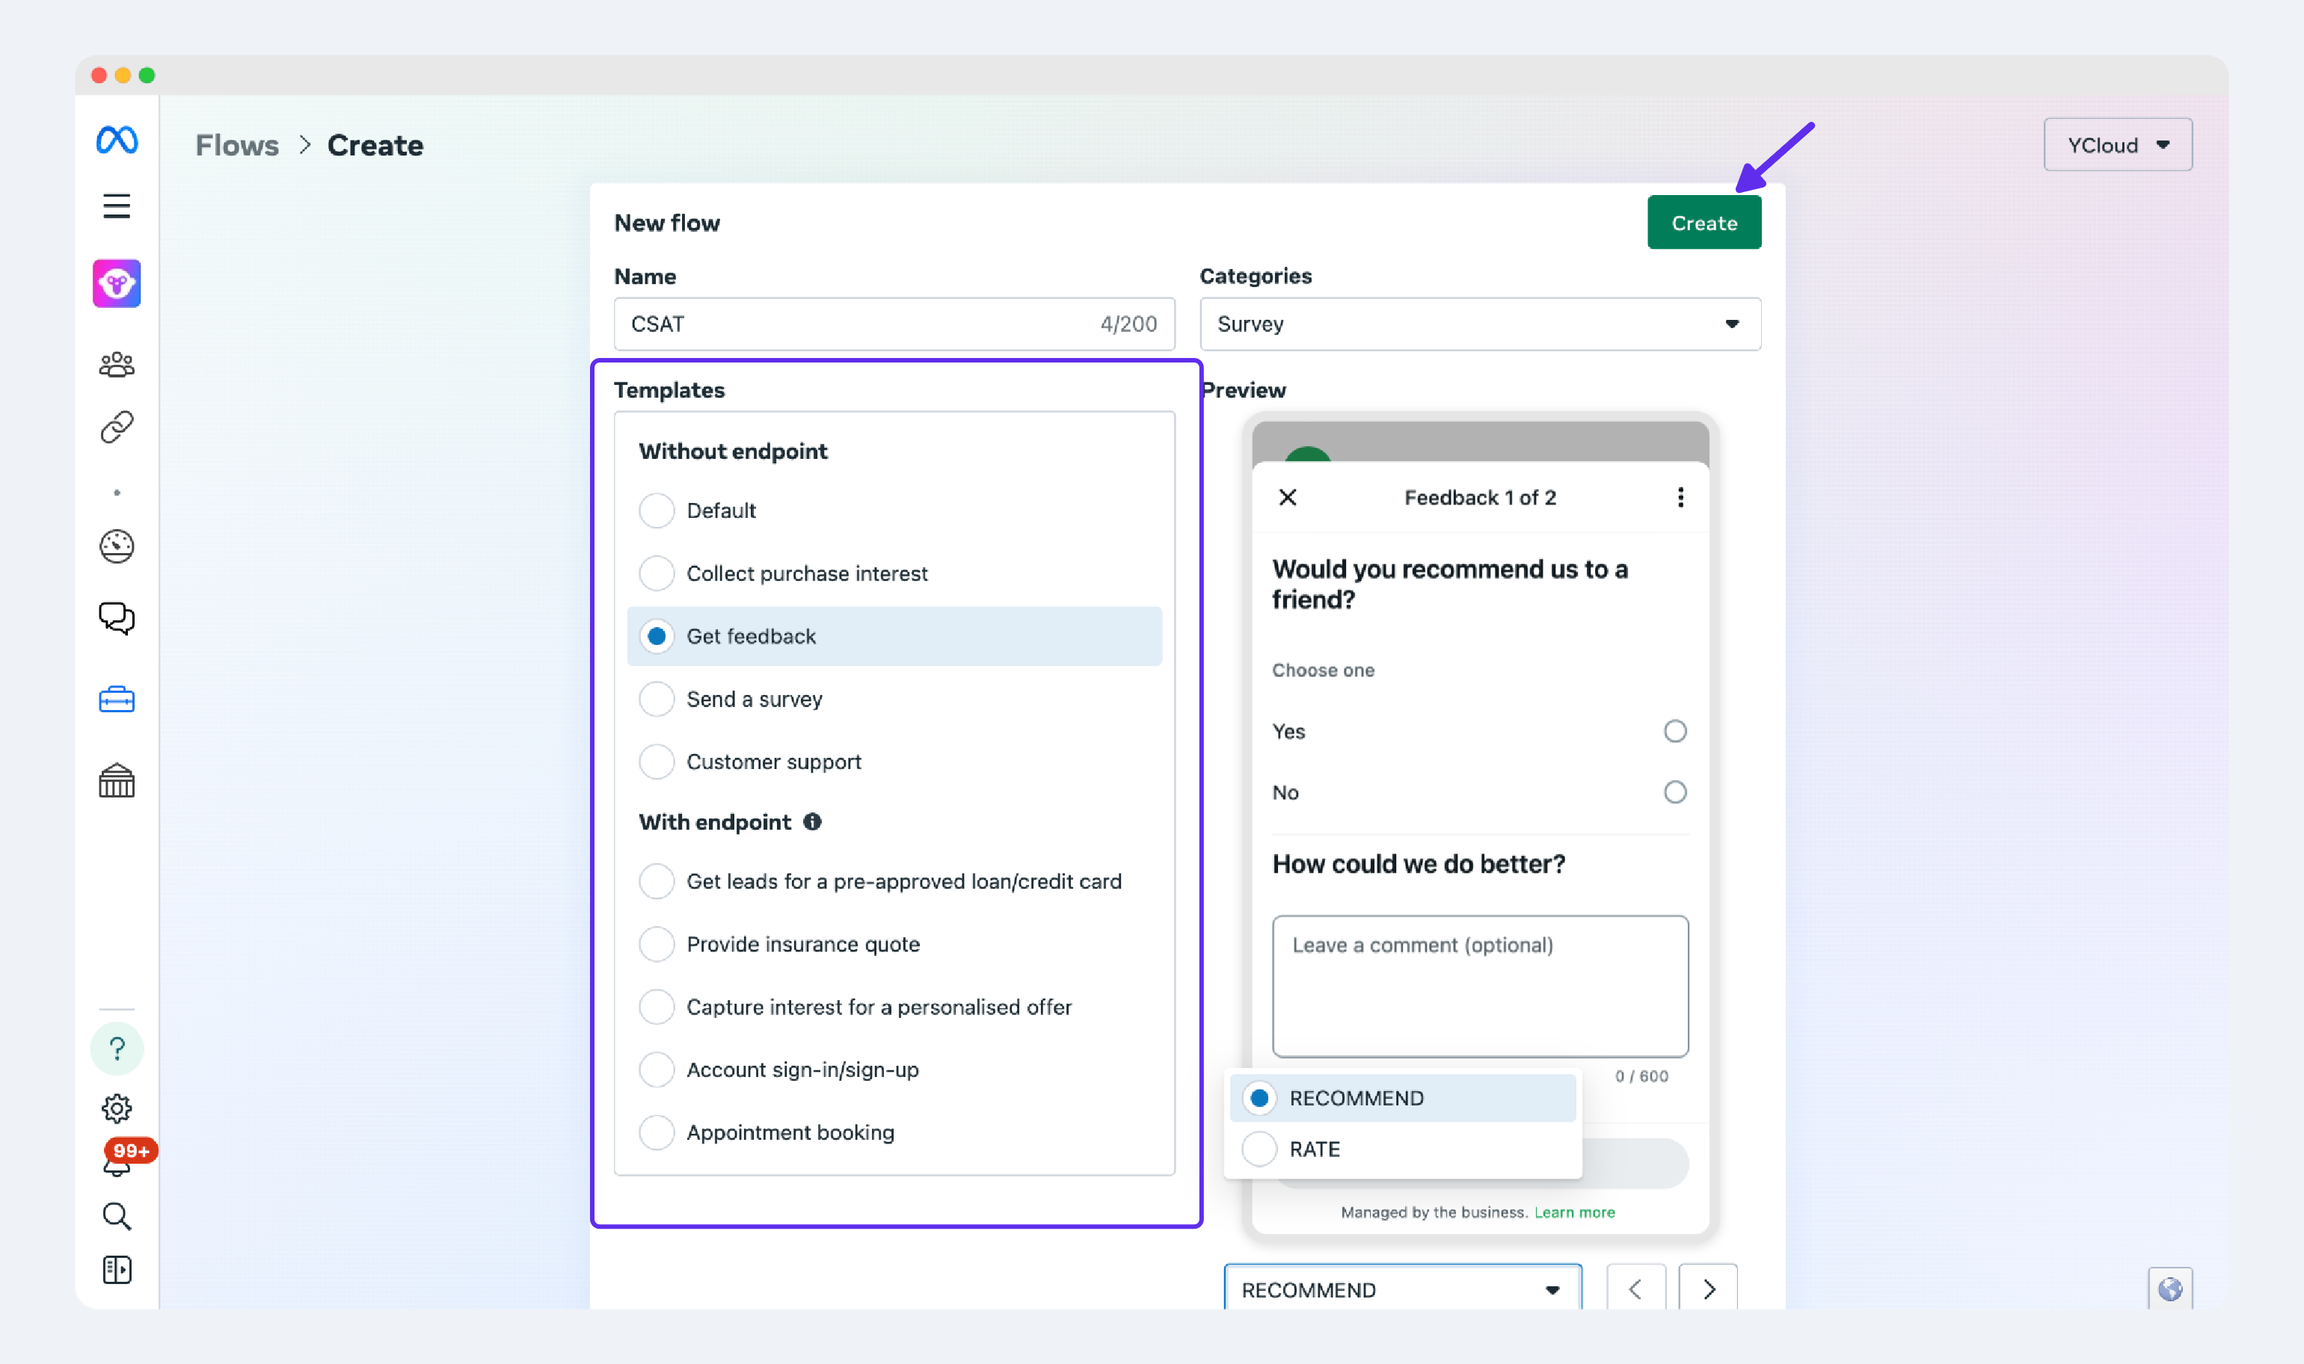2304x1364 pixels.
Task: Open the Categories Survey dropdown
Action: click(x=1479, y=324)
